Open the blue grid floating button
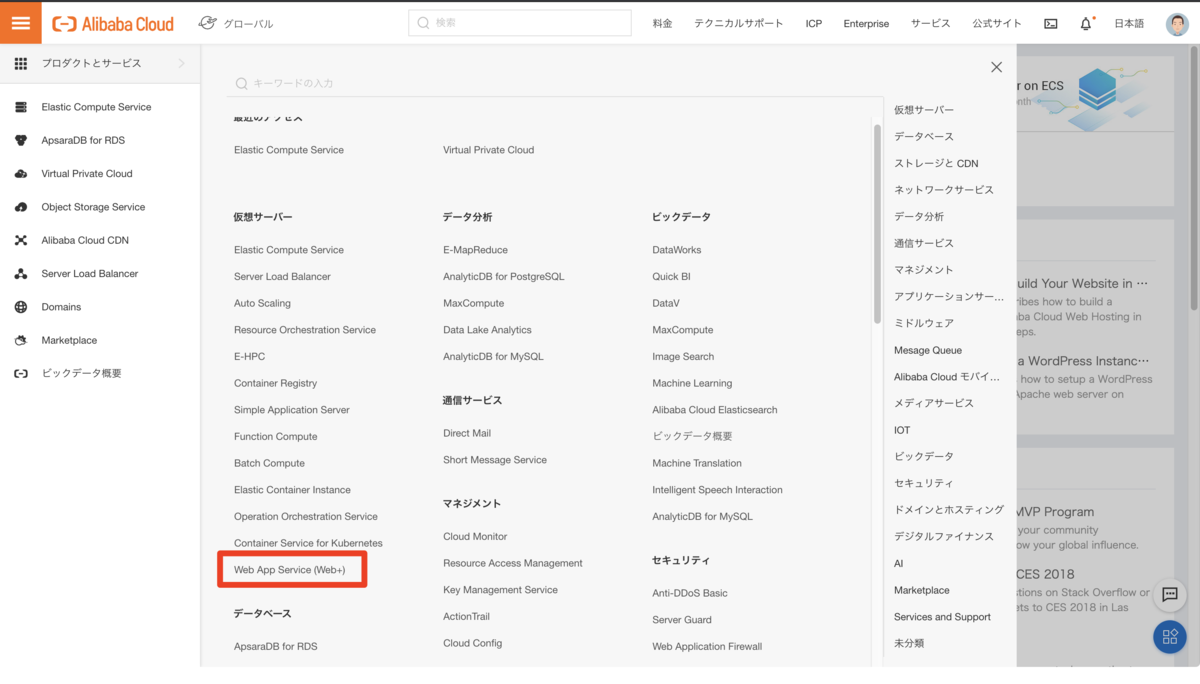 coord(1170,637)
